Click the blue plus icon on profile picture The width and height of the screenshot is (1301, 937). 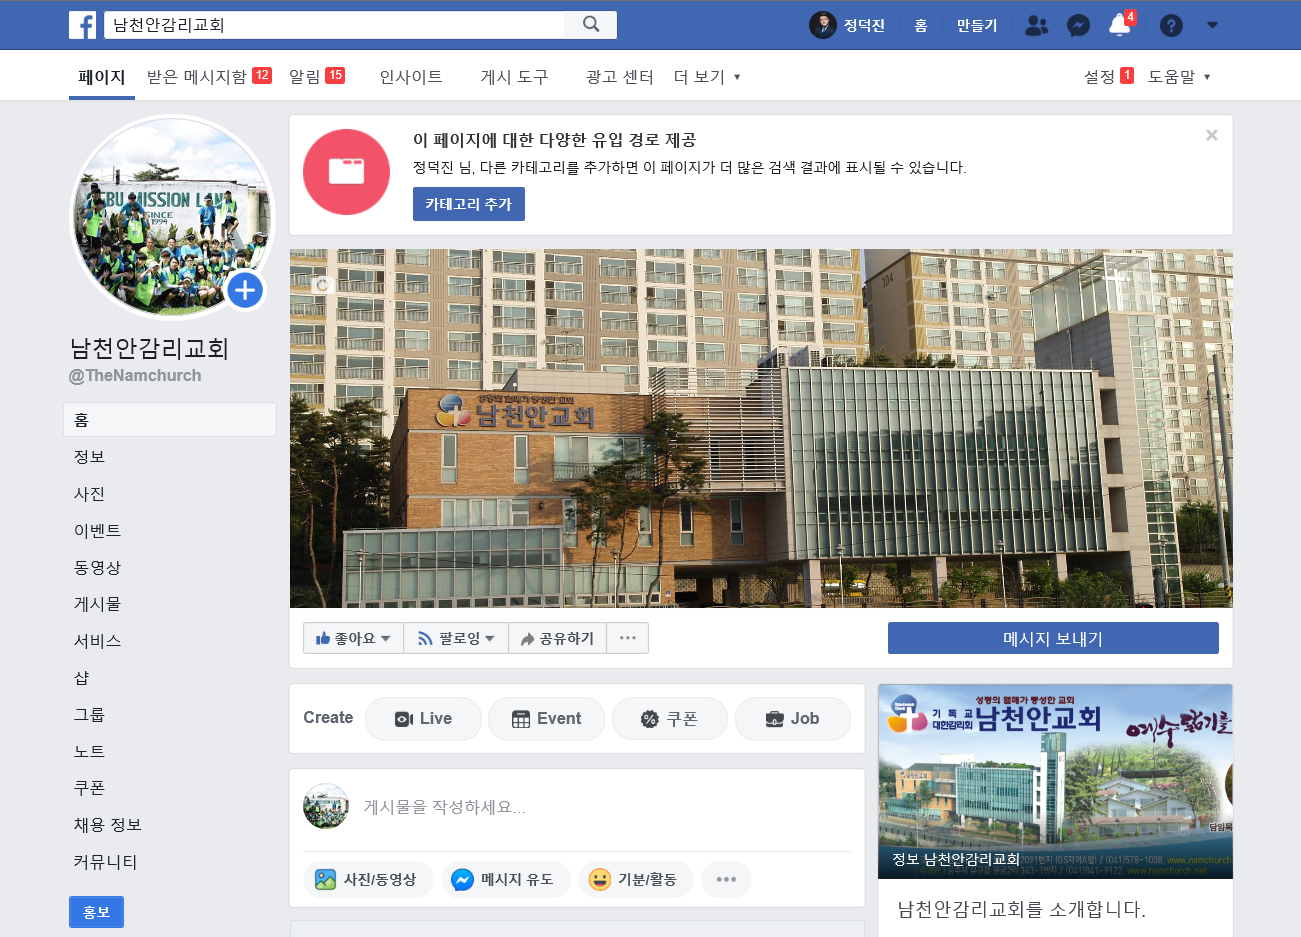coord(245,291)
